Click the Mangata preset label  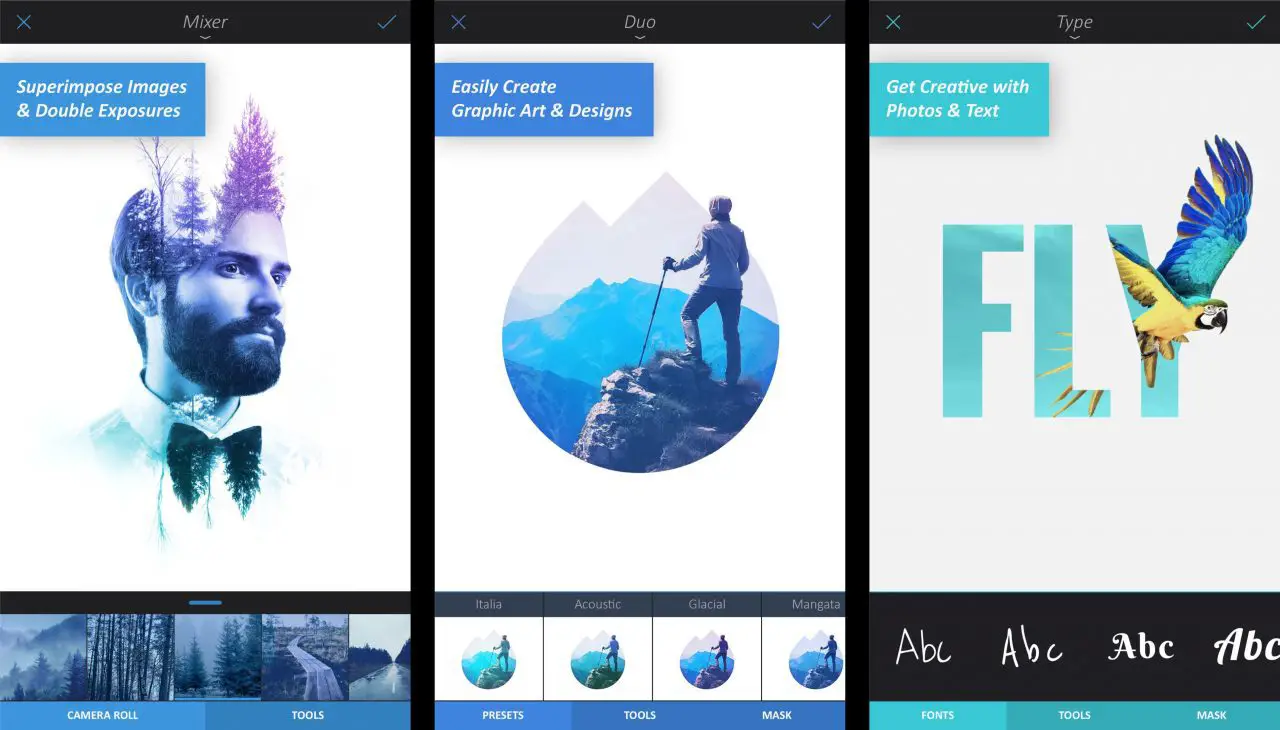pyautogui.click(x=816, y=604)
